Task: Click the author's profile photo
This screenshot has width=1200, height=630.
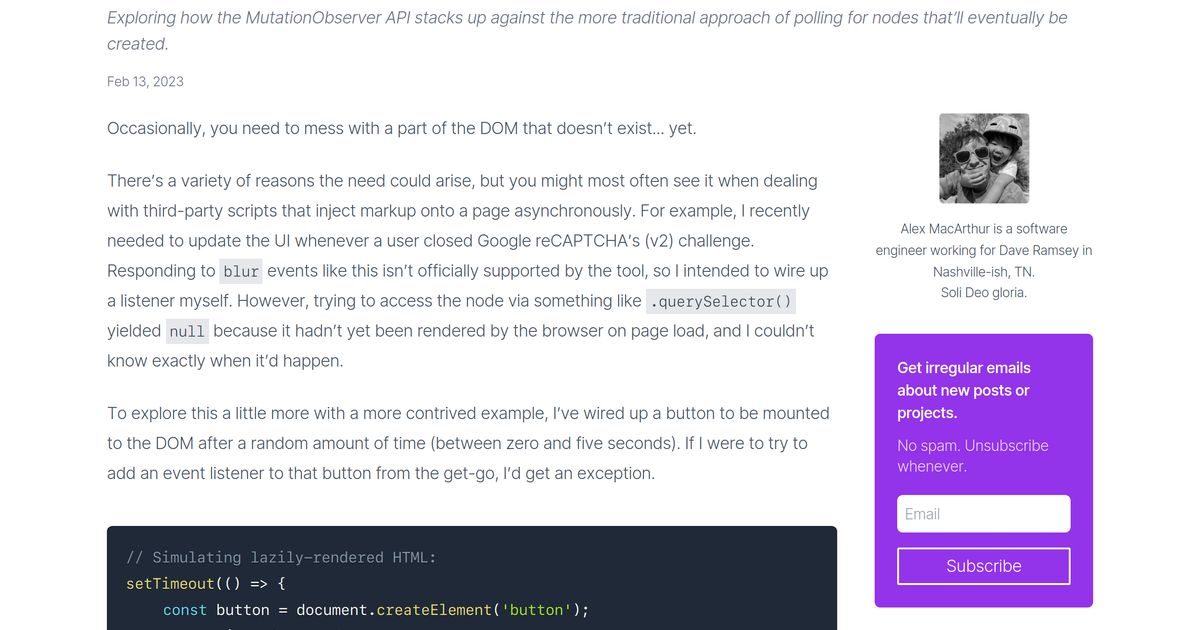Action: (984, 158)
